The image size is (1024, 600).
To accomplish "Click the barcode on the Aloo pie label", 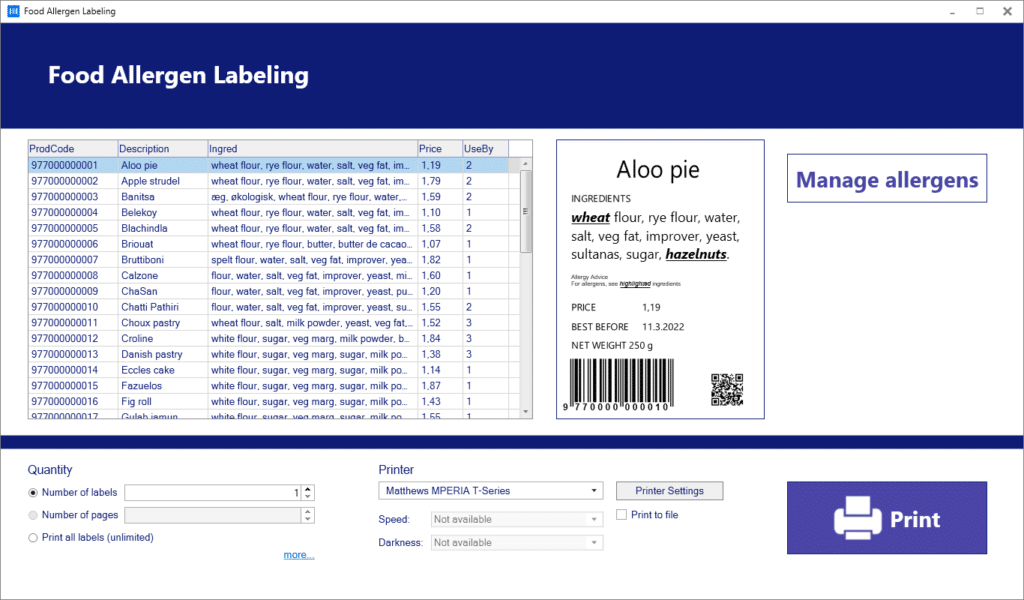I will (x=617, y=385).
